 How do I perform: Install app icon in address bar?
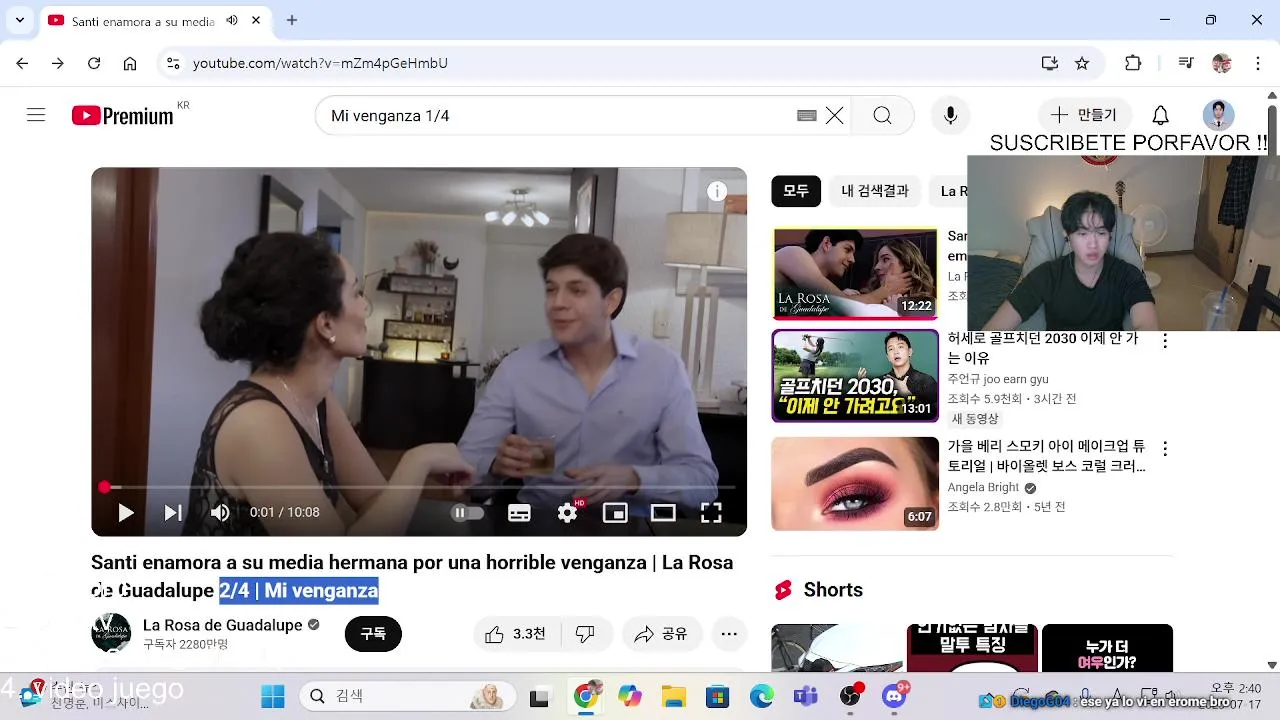pos(1049,63)
